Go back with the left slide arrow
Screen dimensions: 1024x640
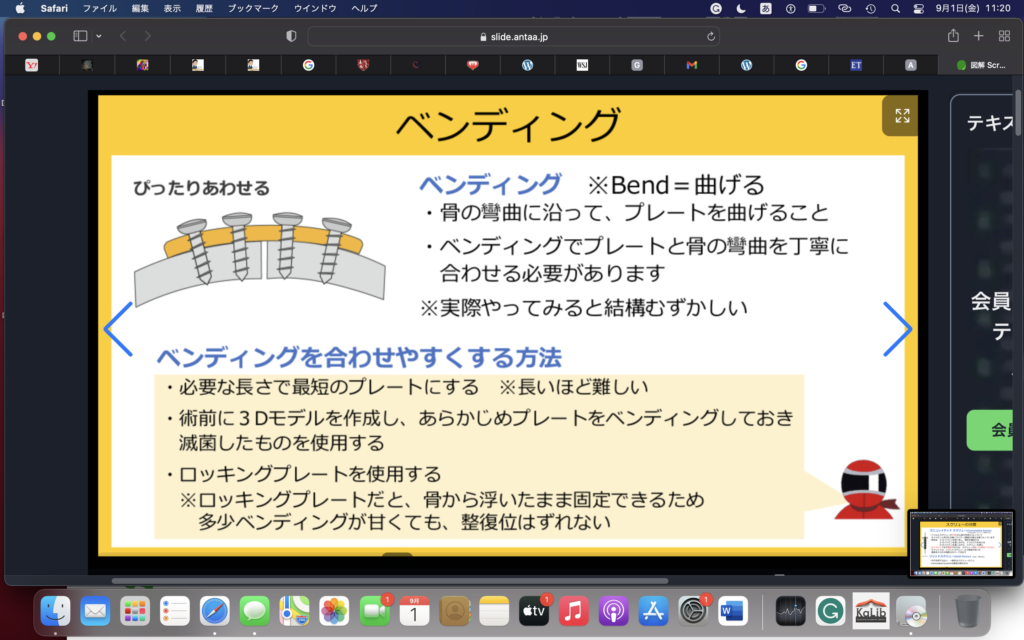118,329
